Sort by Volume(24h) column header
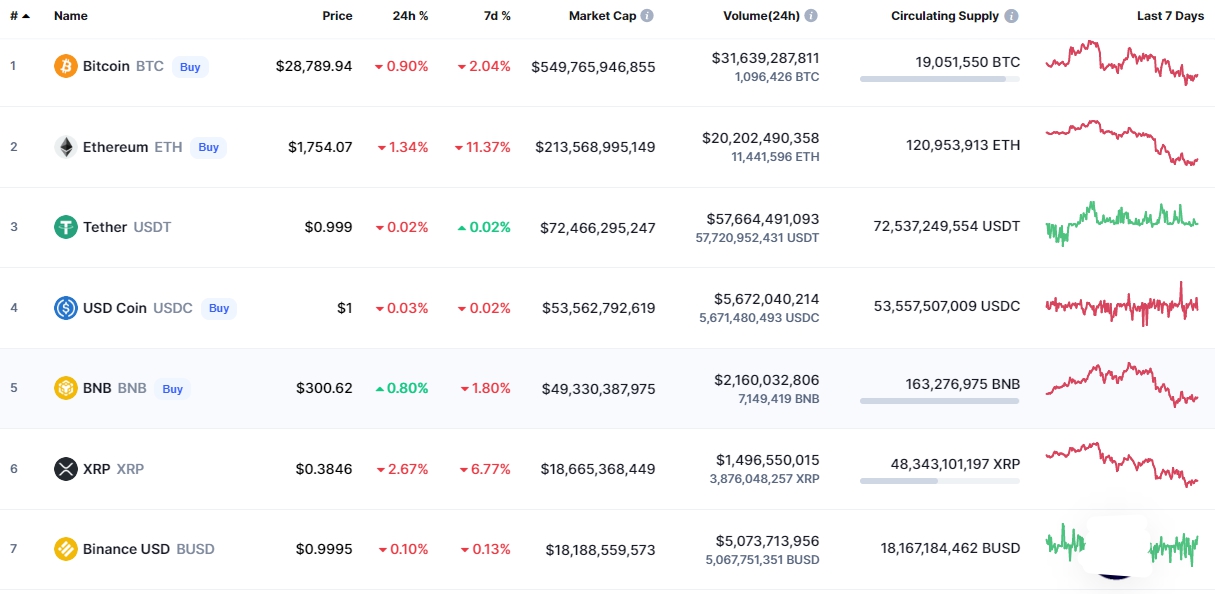 [762, 16]
